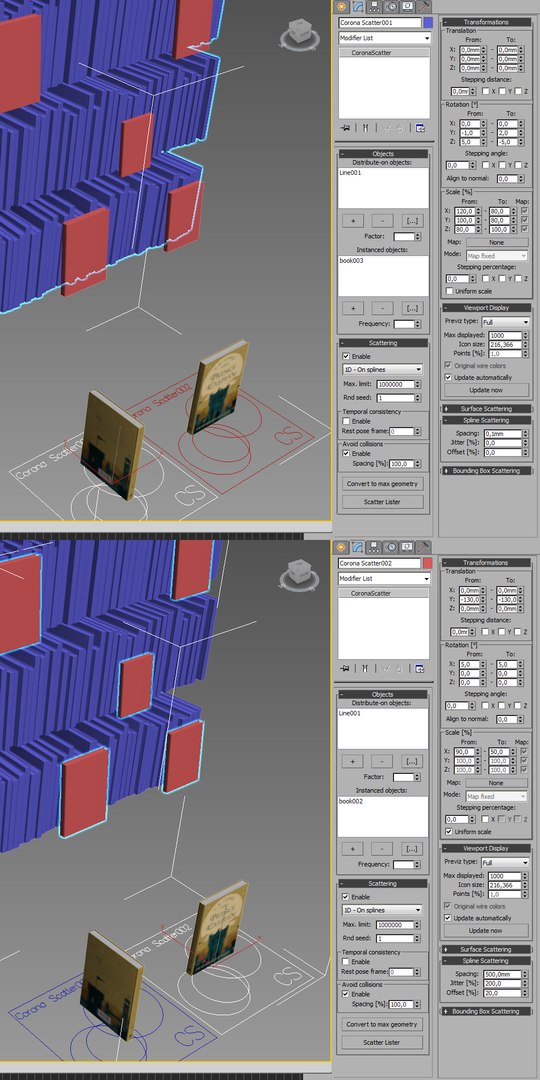
Task: Click Pin Stack icon under Scatter001 modifier stack
Action: [344, 128]
